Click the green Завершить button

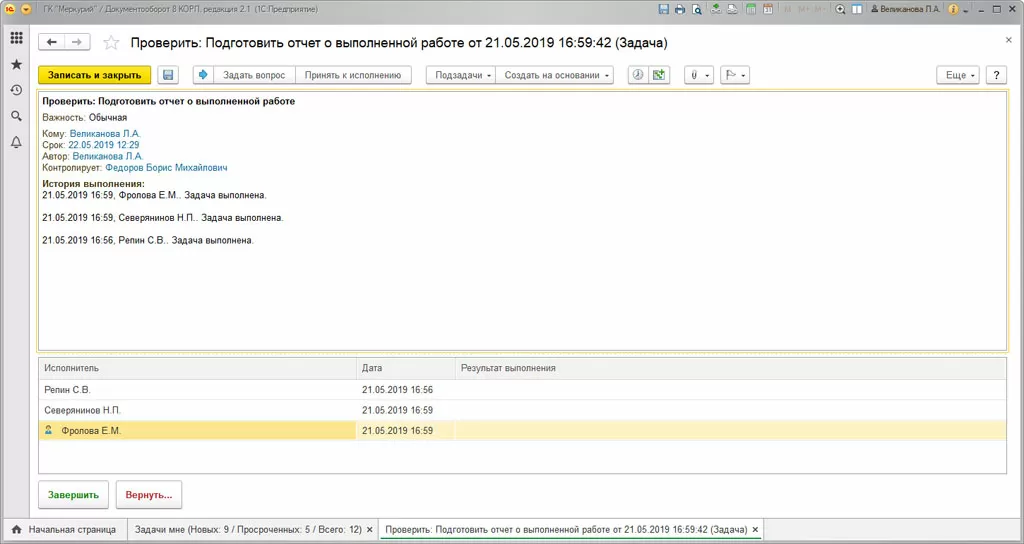(x=73, y=495)
